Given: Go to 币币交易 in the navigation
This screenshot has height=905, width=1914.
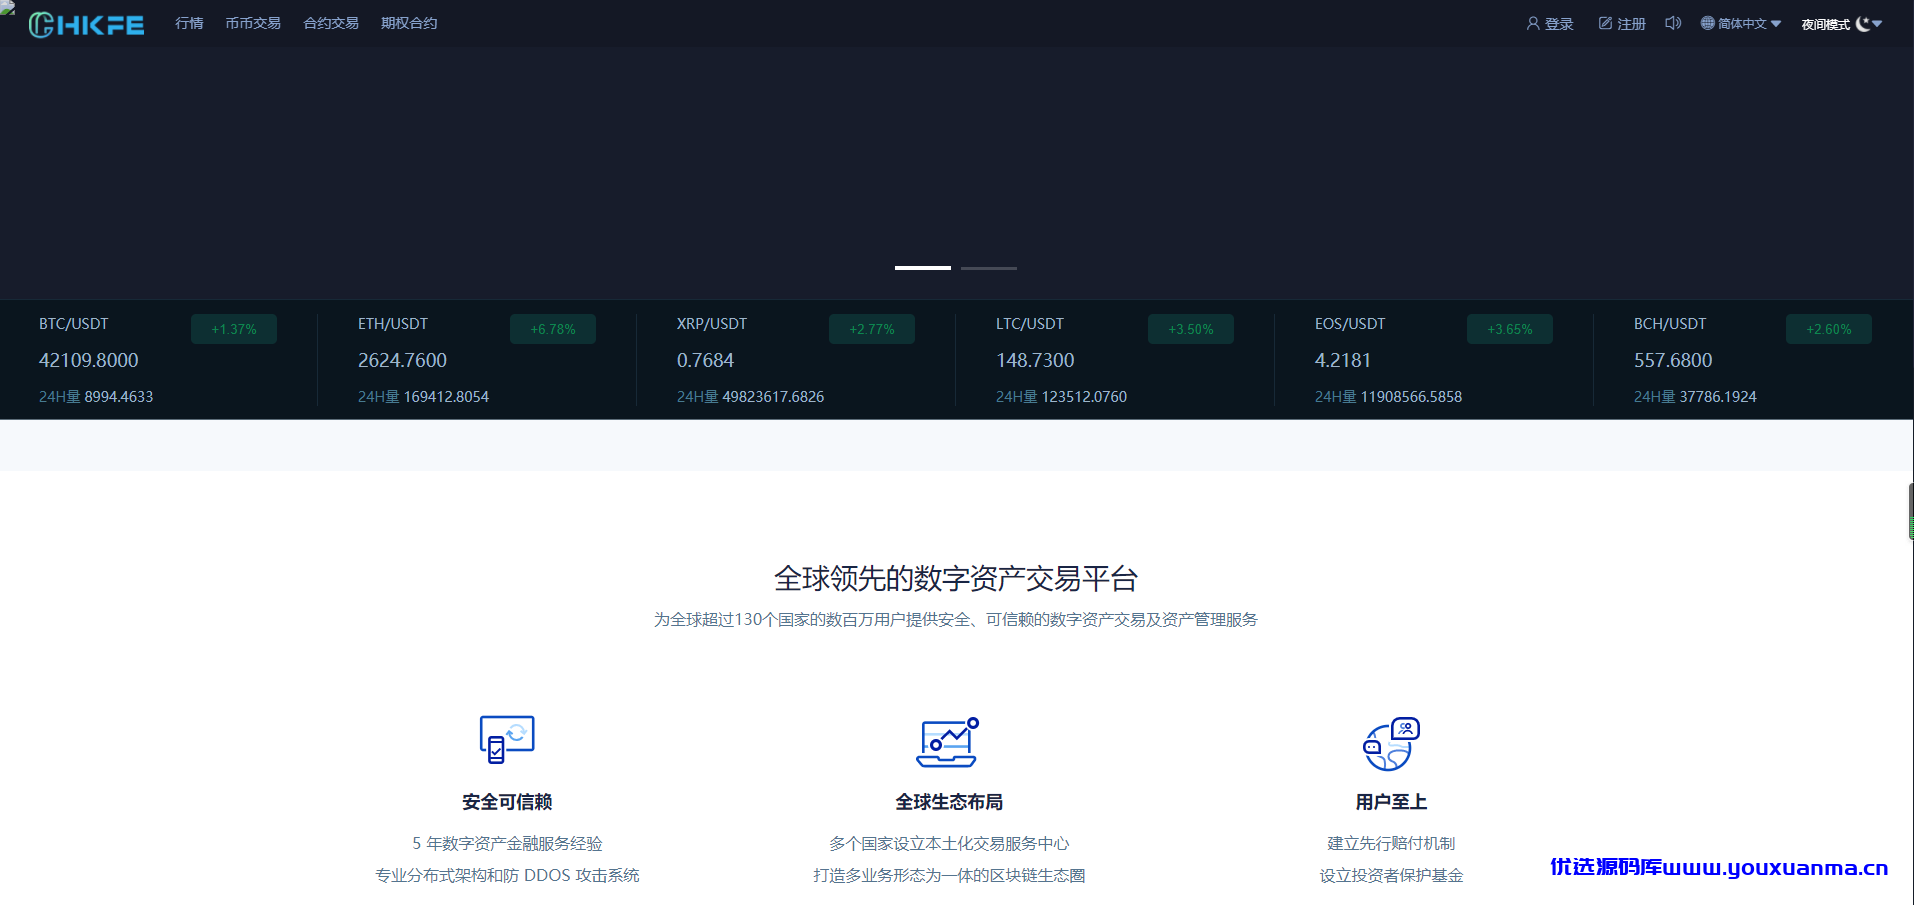Looking at the screenshot, I should coord(253,23).
